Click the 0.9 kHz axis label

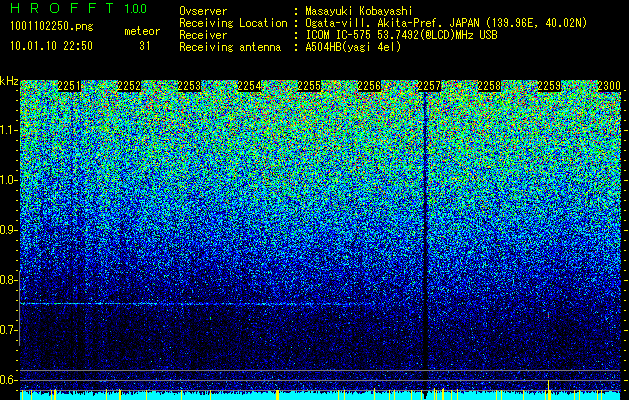pyautogui.click(x=9, y=230)
